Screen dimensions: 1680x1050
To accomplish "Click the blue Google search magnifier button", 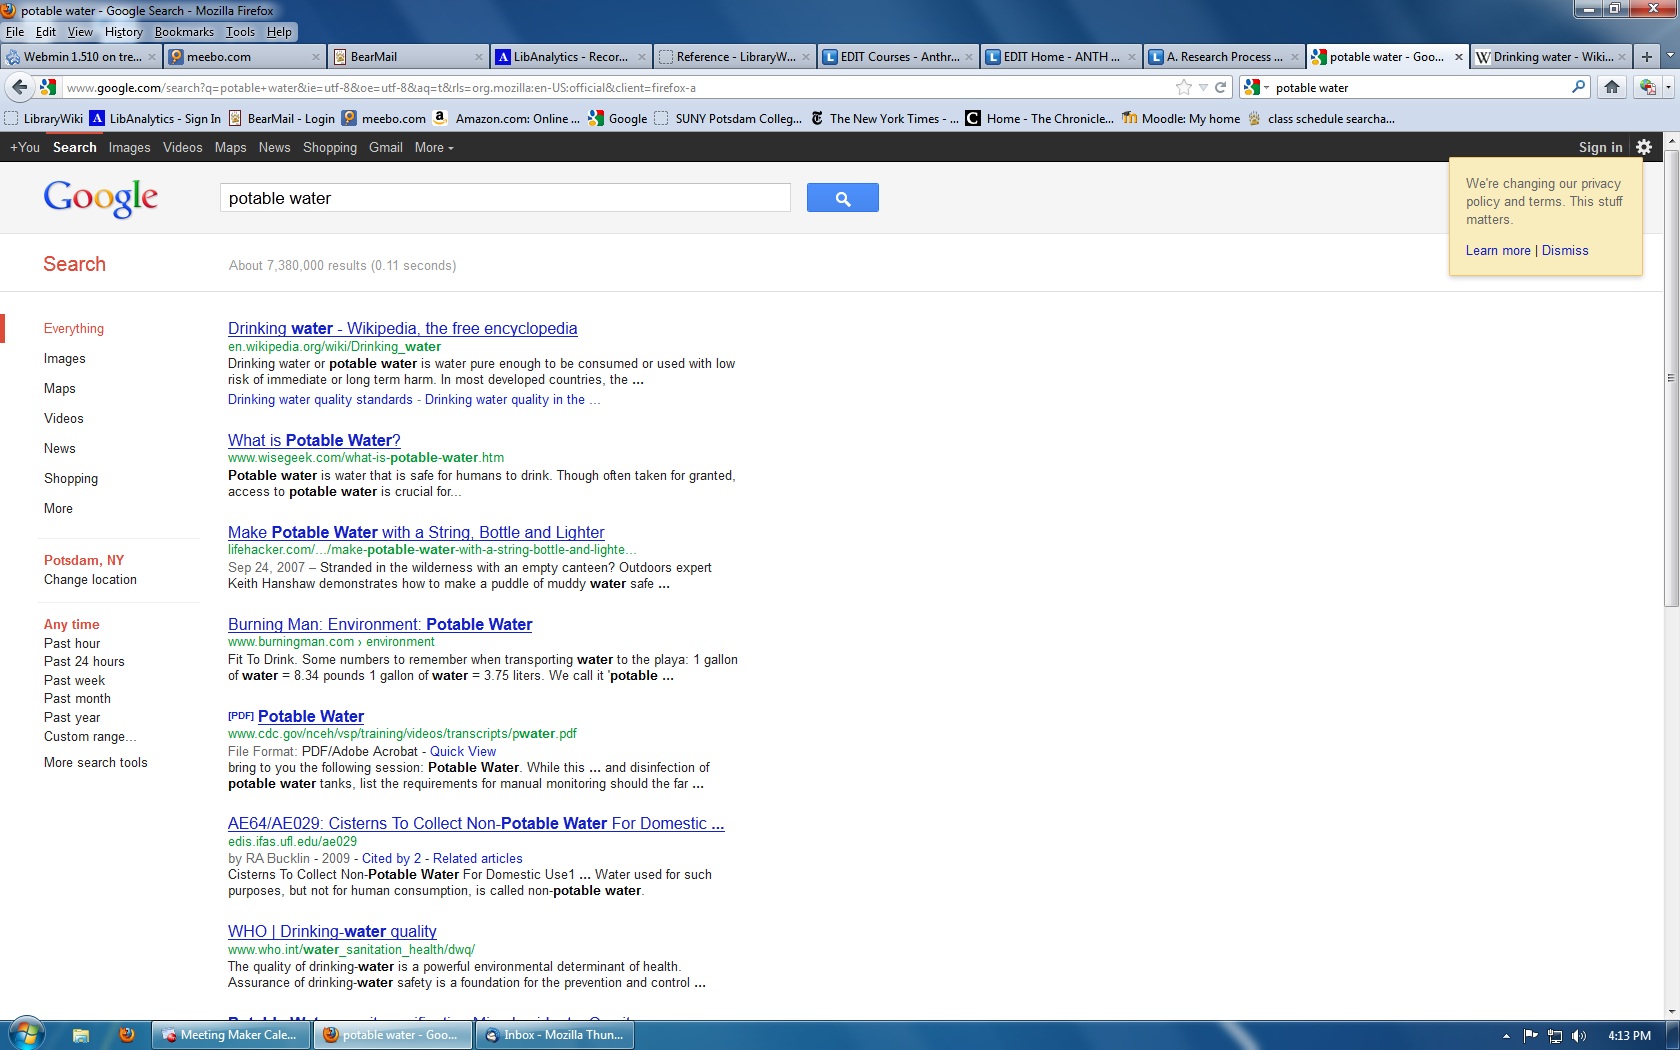I will click(842, 198).
